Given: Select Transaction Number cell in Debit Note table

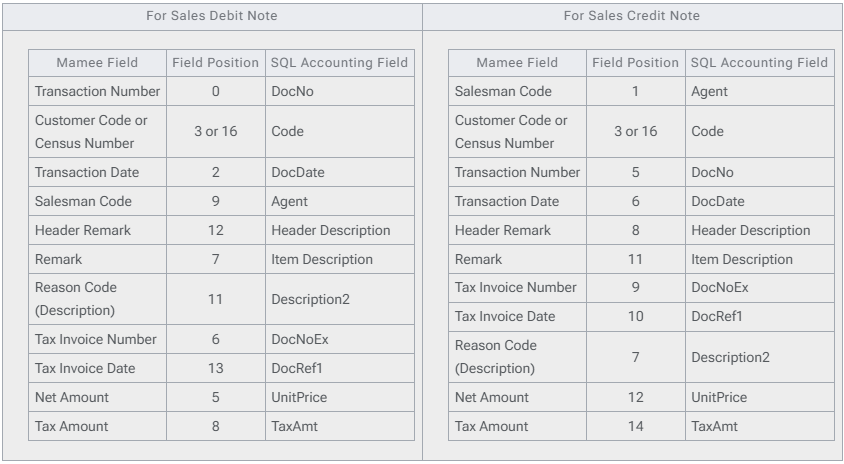Looking at the screenshot, I should coord(97,91).
